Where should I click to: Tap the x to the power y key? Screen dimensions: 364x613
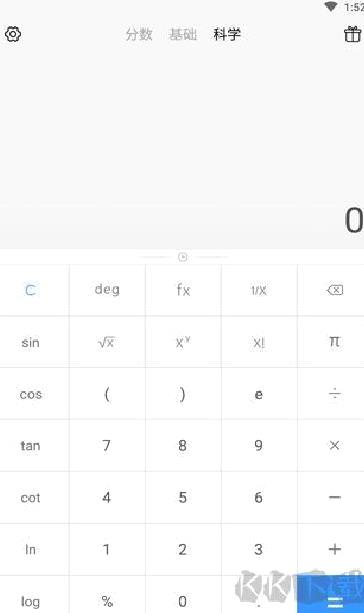point(183,342)
